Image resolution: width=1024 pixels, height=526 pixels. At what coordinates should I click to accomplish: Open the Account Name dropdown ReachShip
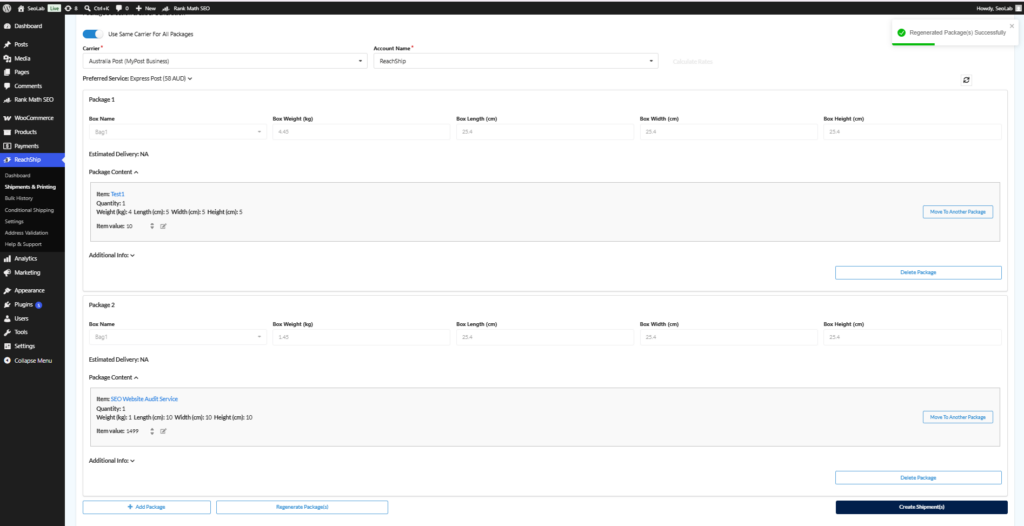[x=515, y=61]
